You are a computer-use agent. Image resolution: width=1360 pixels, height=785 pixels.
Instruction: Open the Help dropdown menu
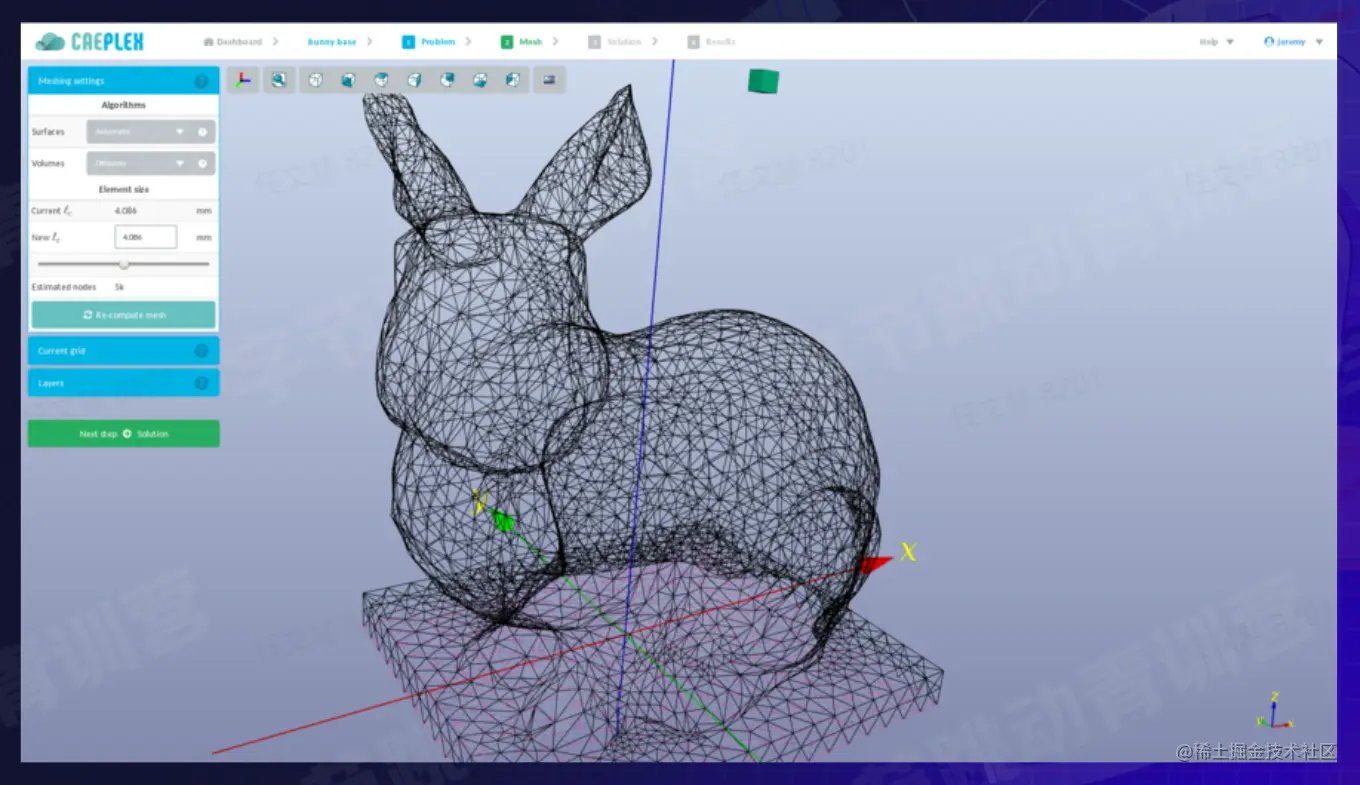pos(1216,42)
